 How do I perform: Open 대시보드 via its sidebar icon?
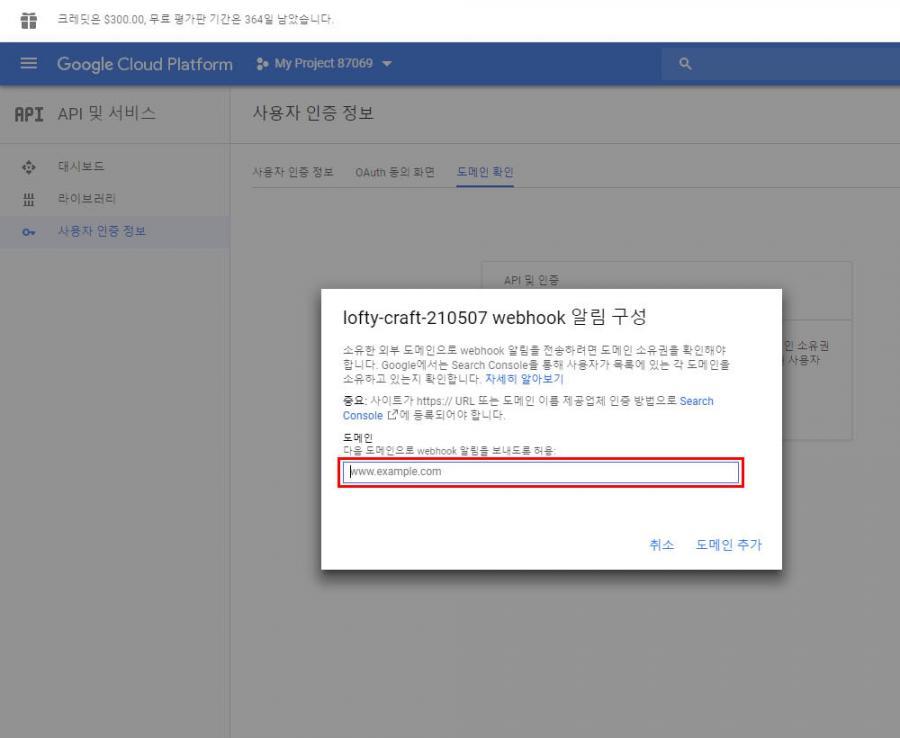[x=27, y=165]
